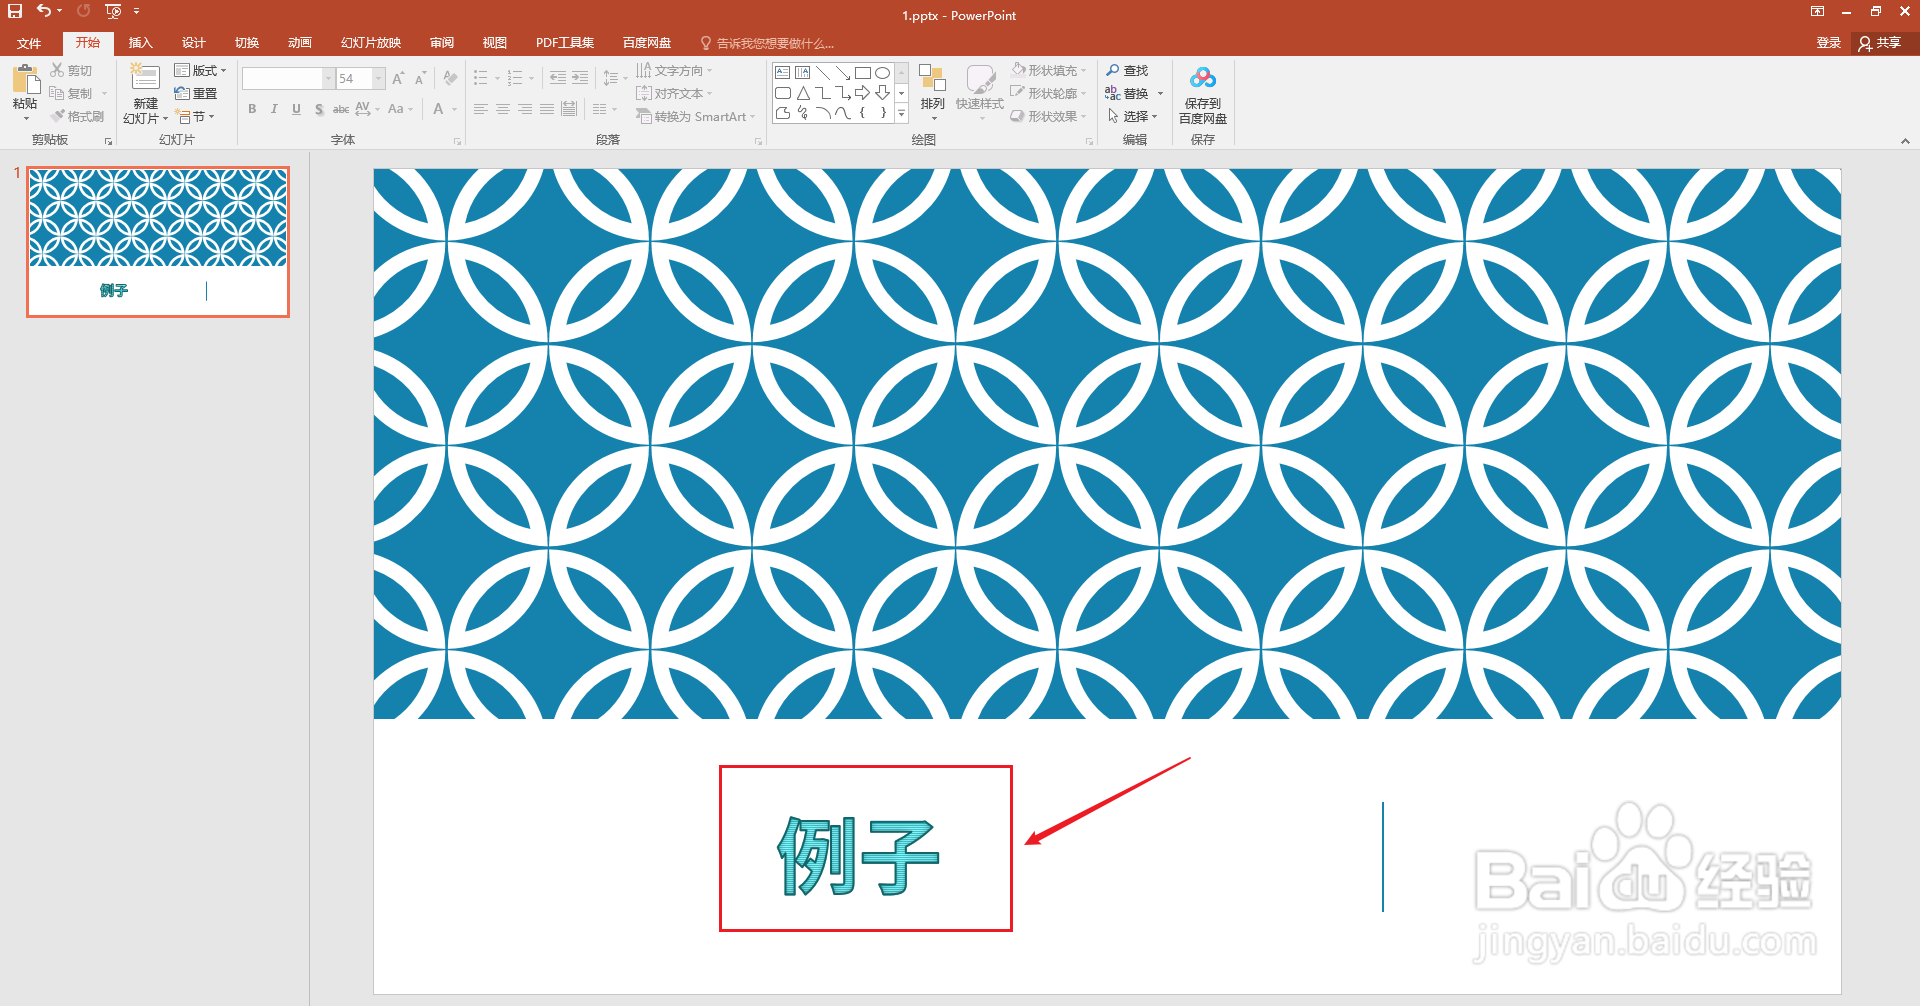Select slide 1 thumbnail in the panel
Viewport: 1920px width, 1006px height.
coord(157,240)
